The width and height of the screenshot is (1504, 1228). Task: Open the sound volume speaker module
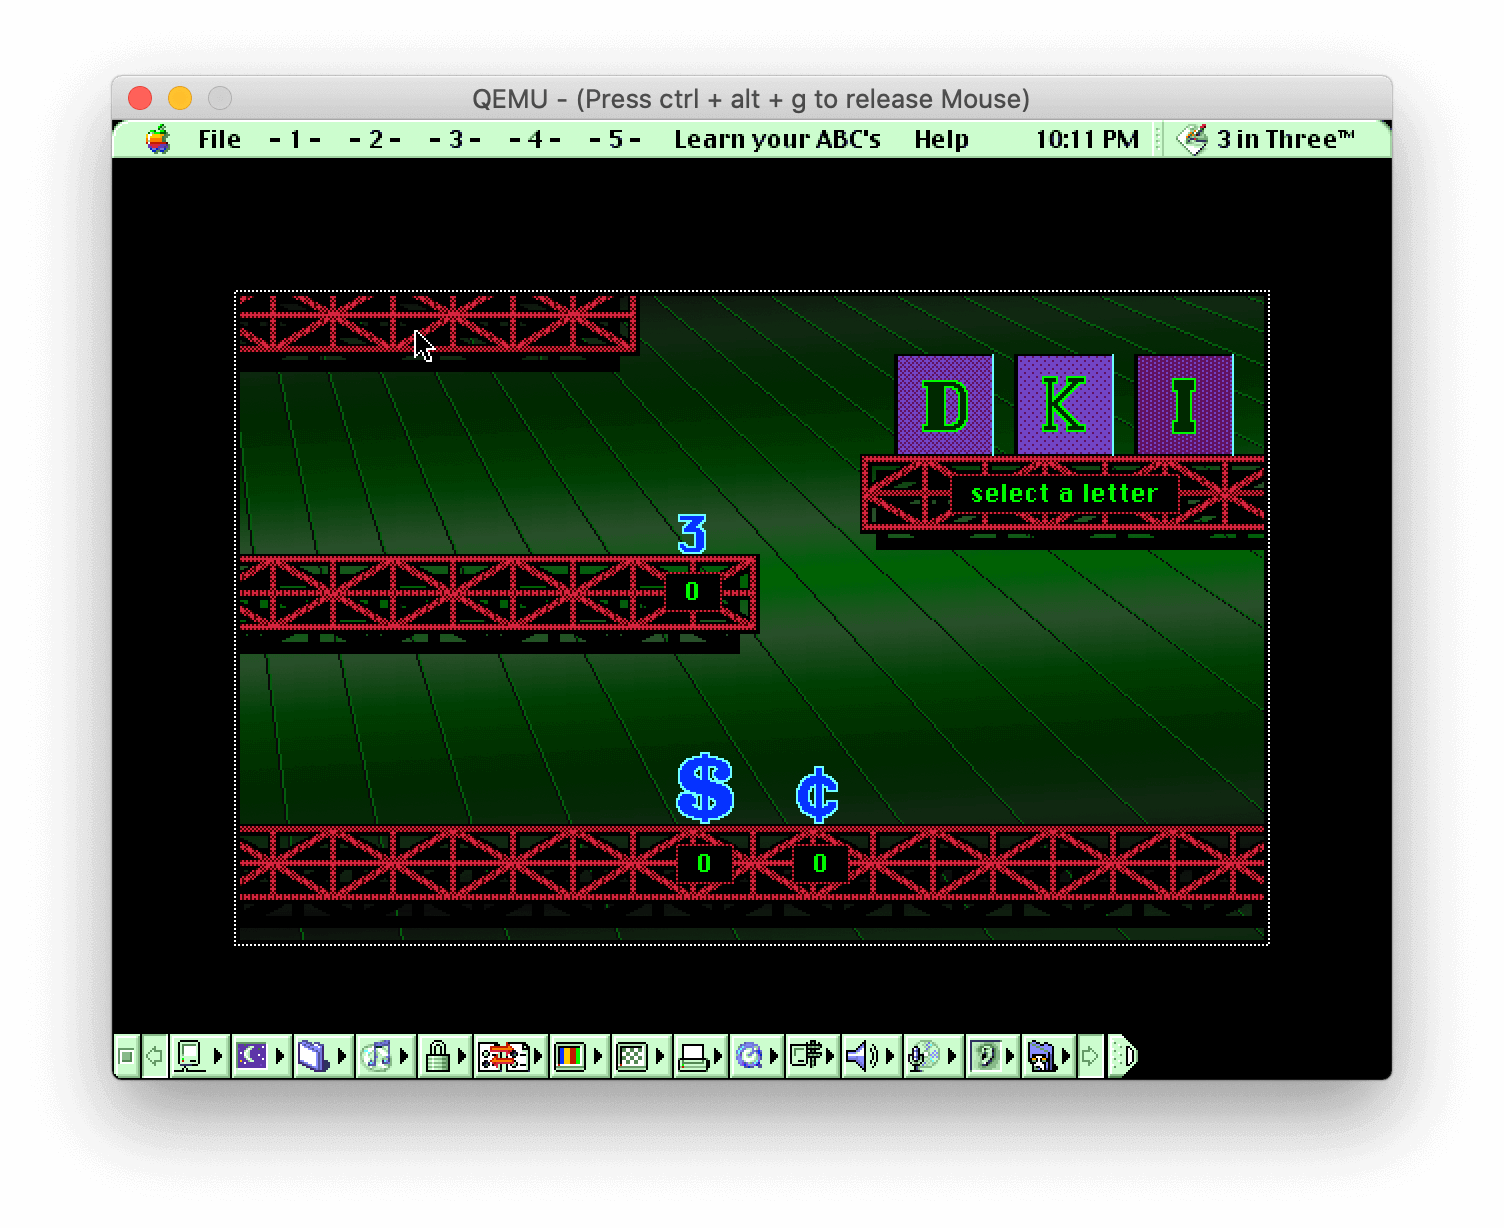pos(871,1056)
